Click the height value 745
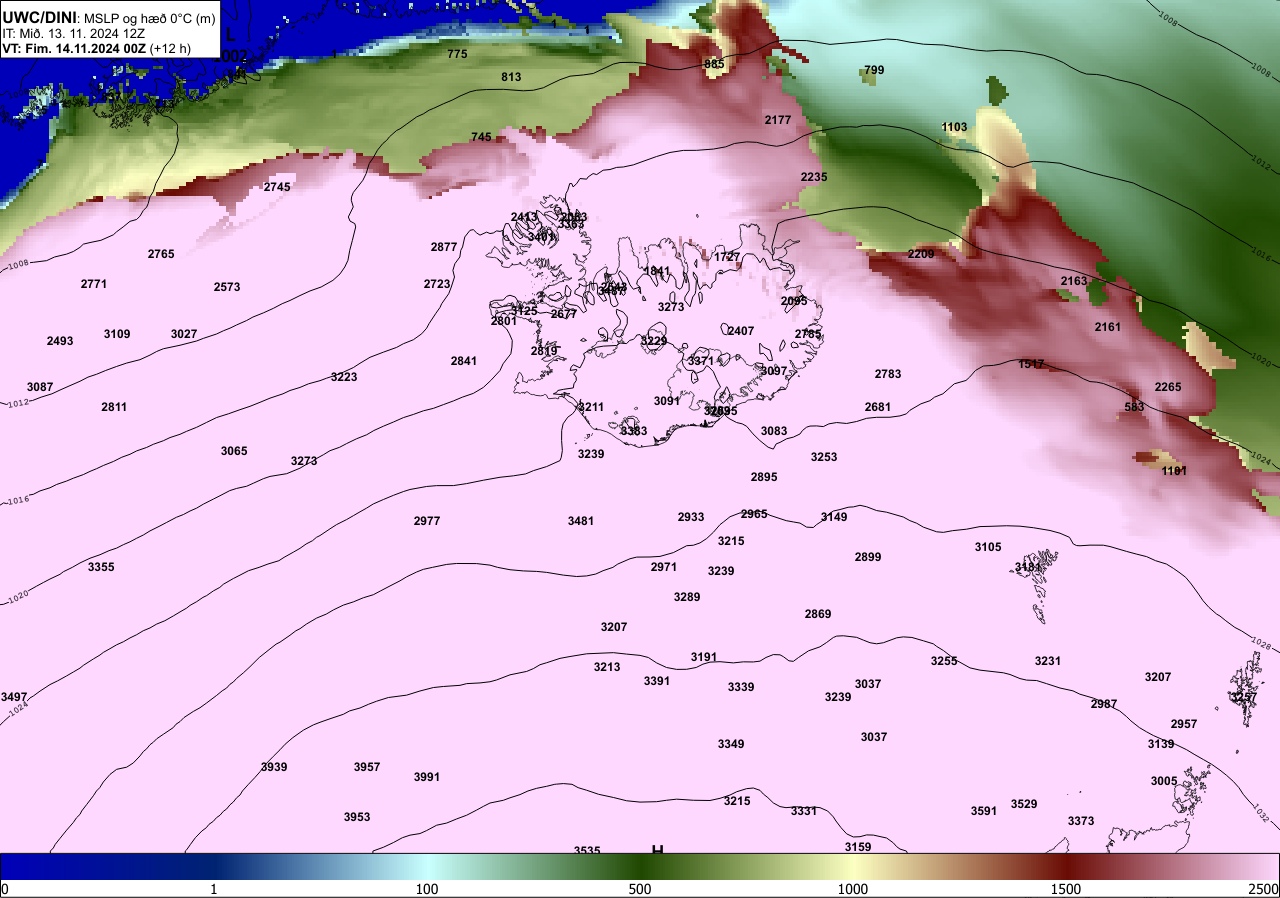The image size is (1280, 898). [x=481, y=137]
